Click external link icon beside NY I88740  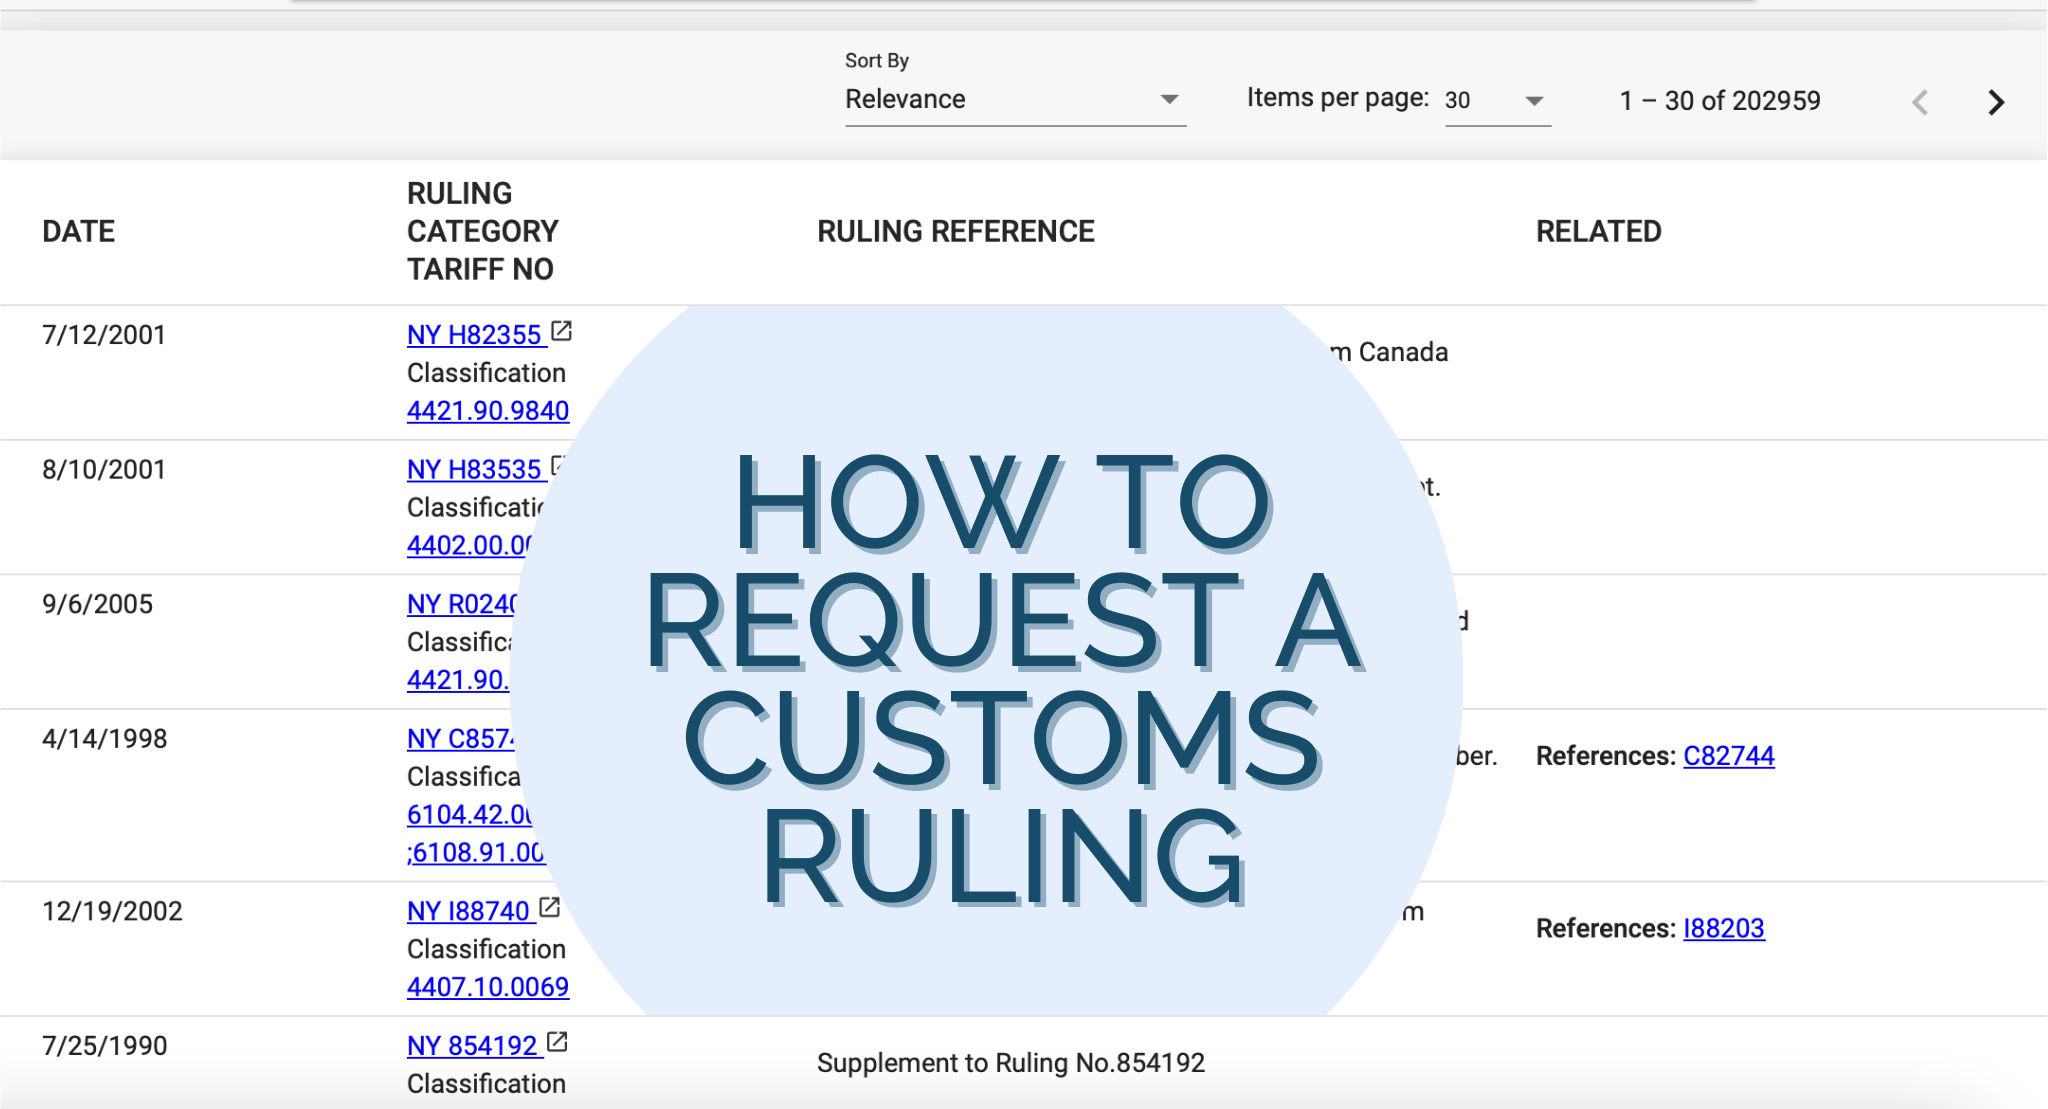[x=549, y=908]
